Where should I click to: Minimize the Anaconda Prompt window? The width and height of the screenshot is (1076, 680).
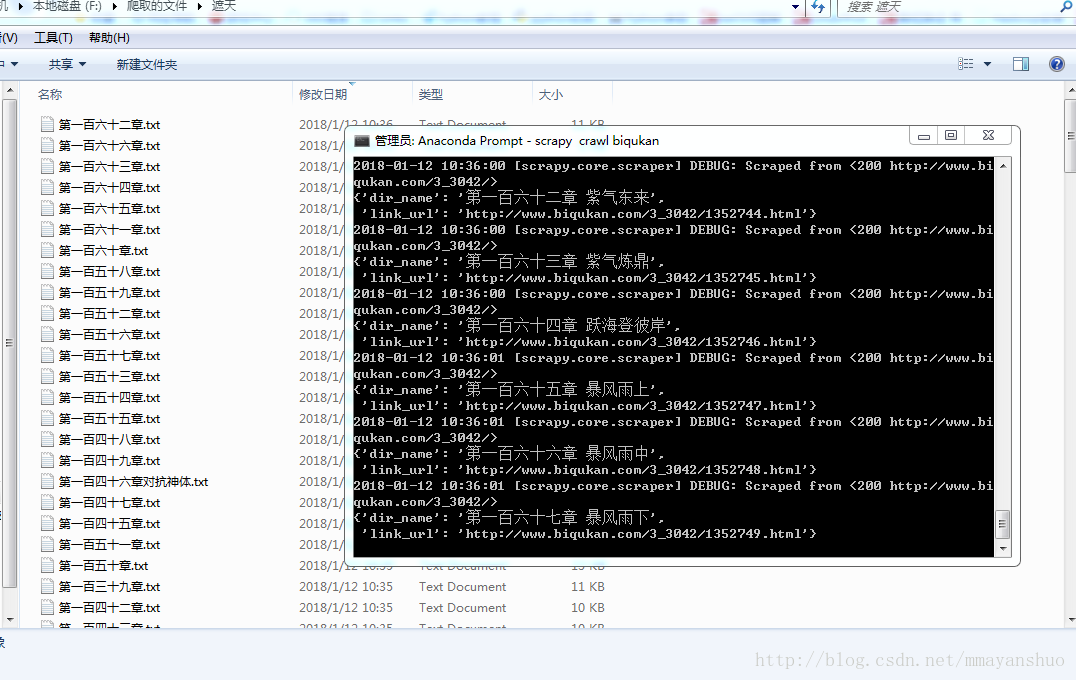coord(924,136)
